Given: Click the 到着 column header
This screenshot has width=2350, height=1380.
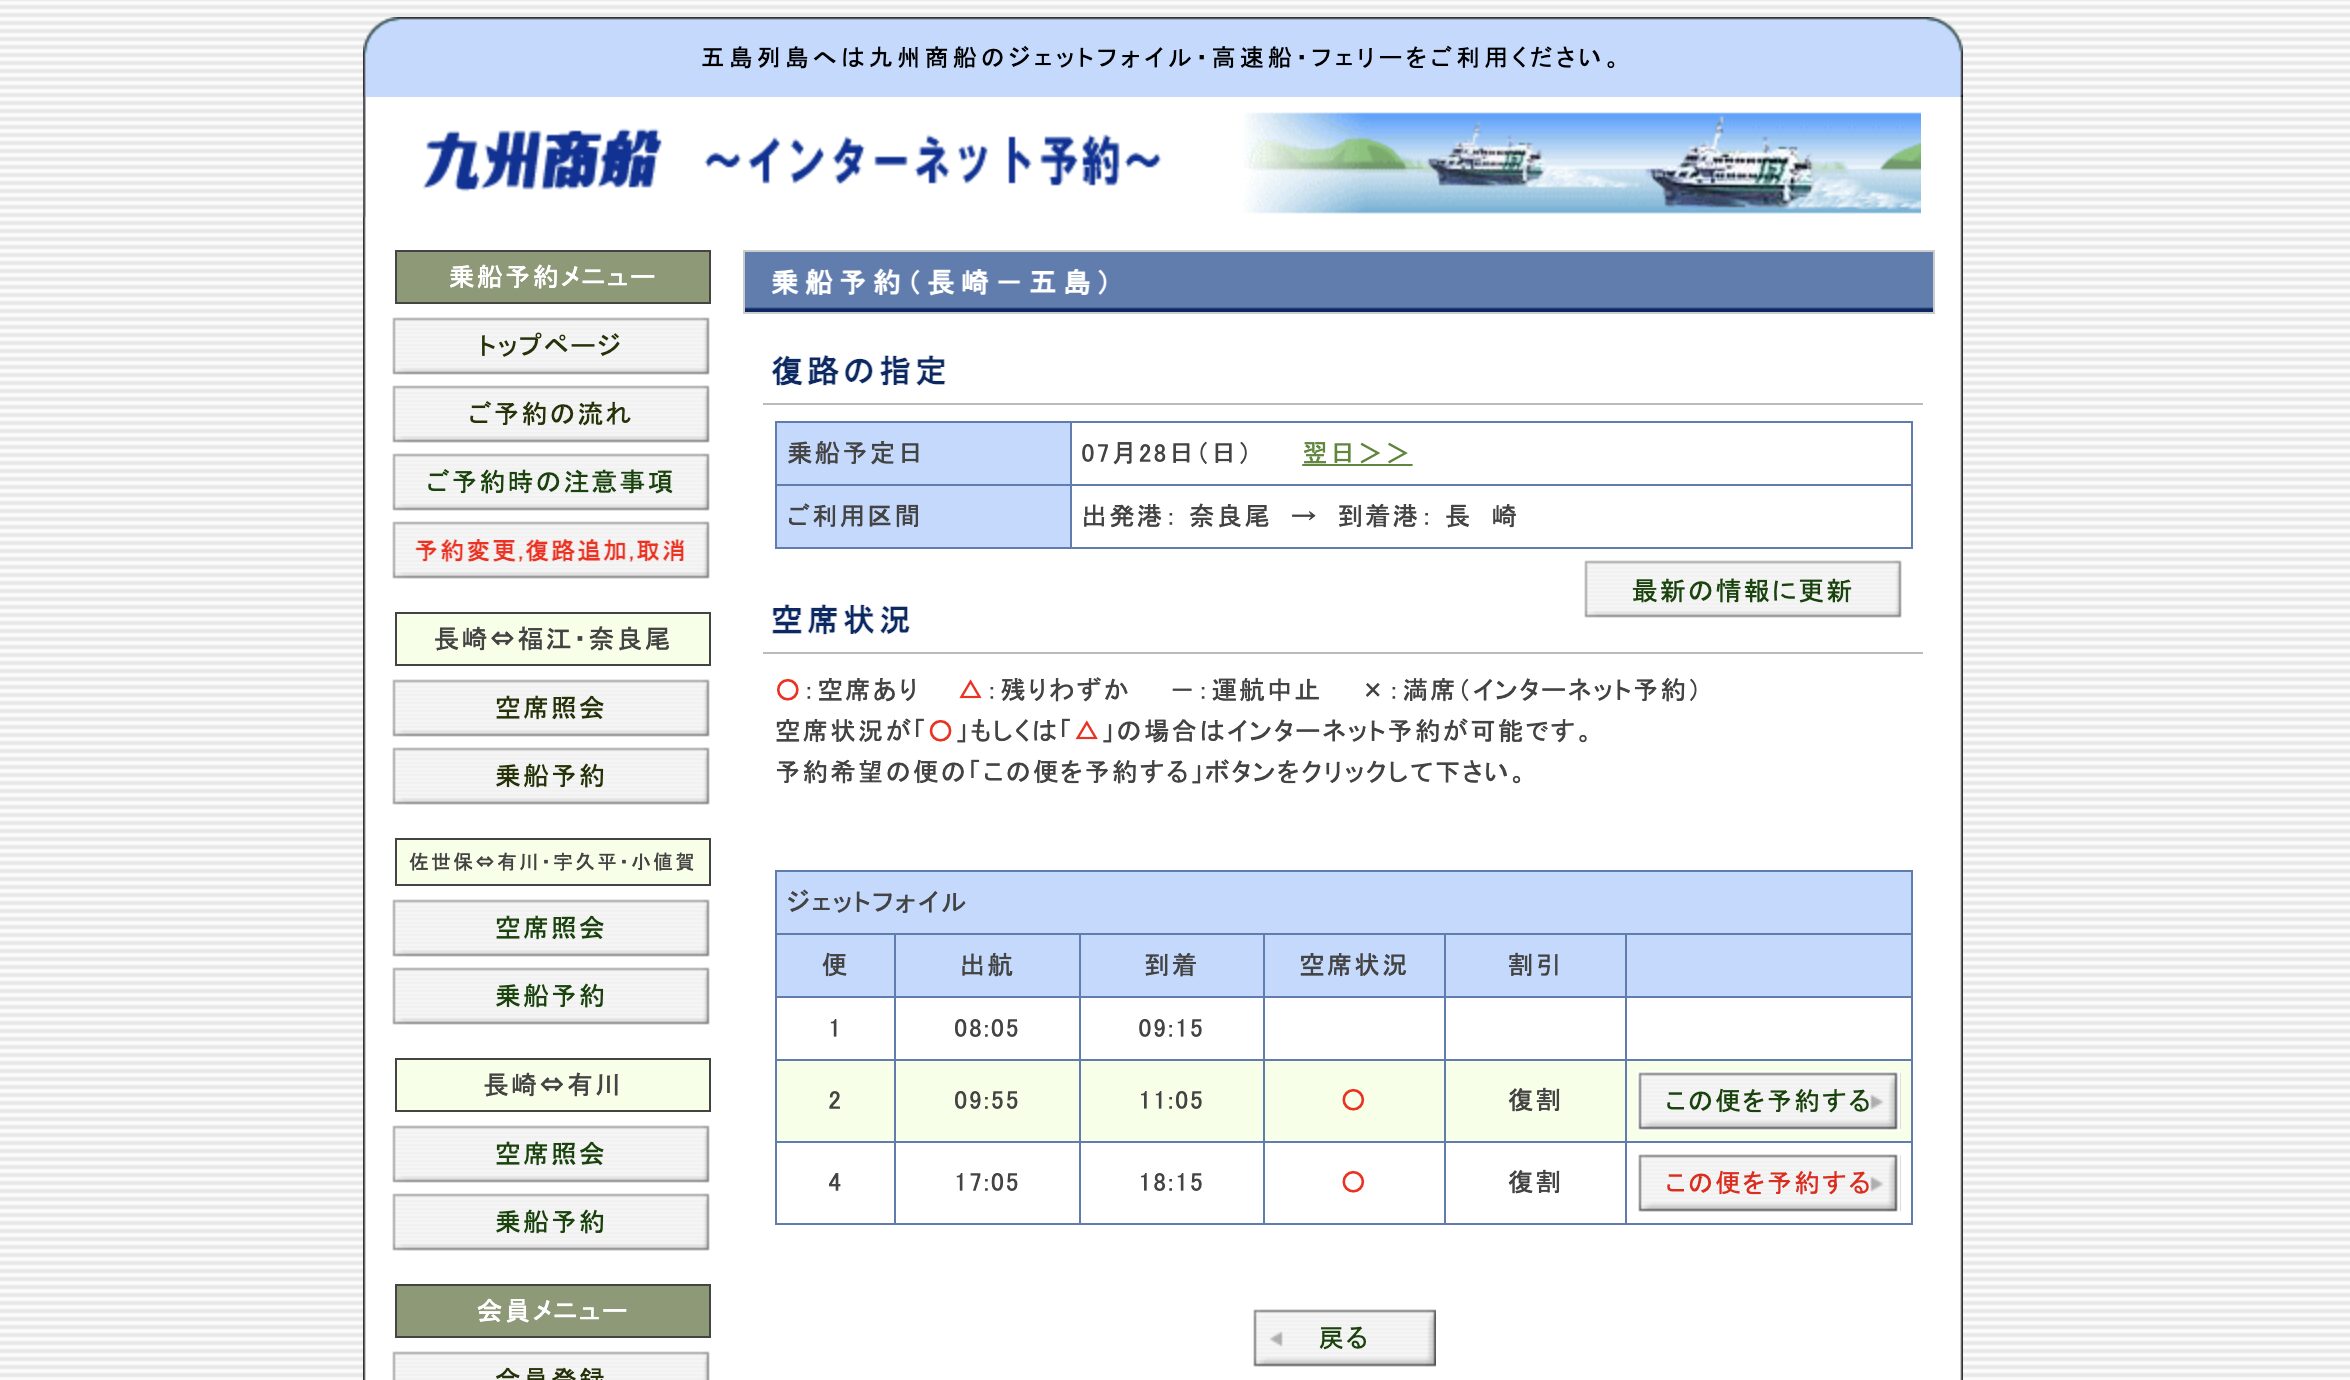Looking at the screenshot, I should (1171, 965).
